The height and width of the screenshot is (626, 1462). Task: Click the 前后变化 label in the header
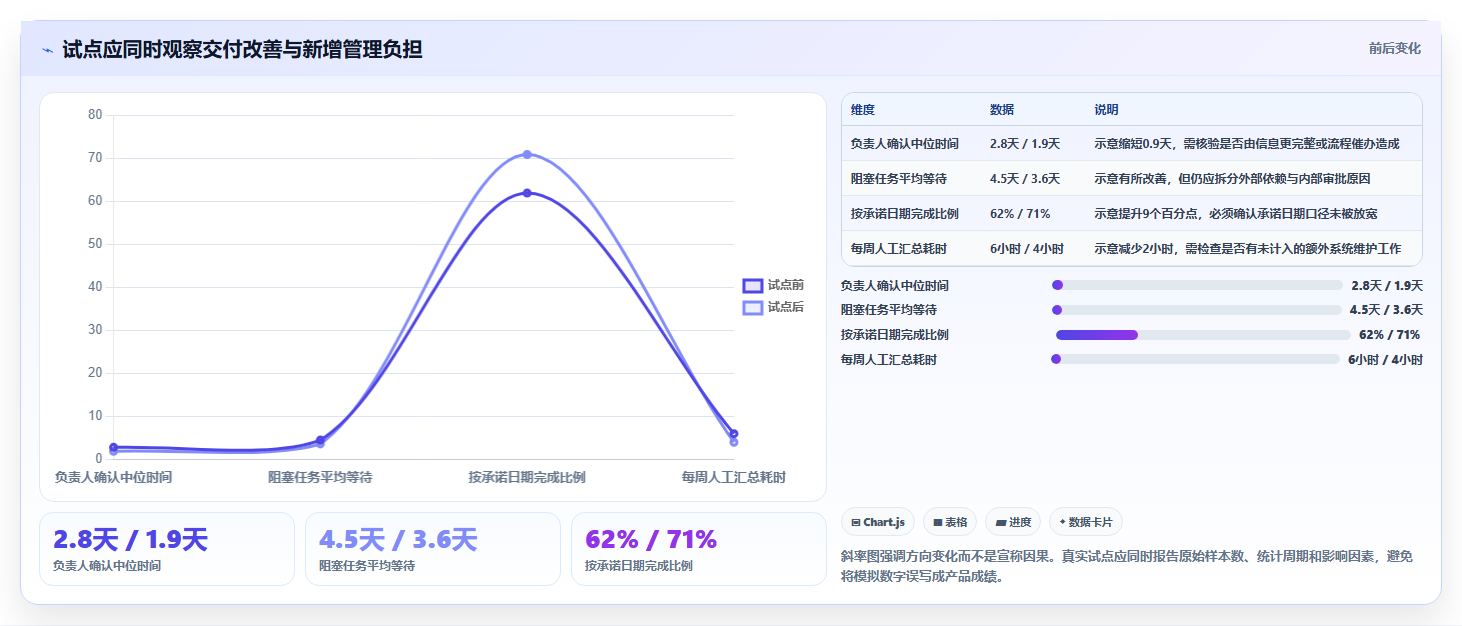tap(1395, 49)
